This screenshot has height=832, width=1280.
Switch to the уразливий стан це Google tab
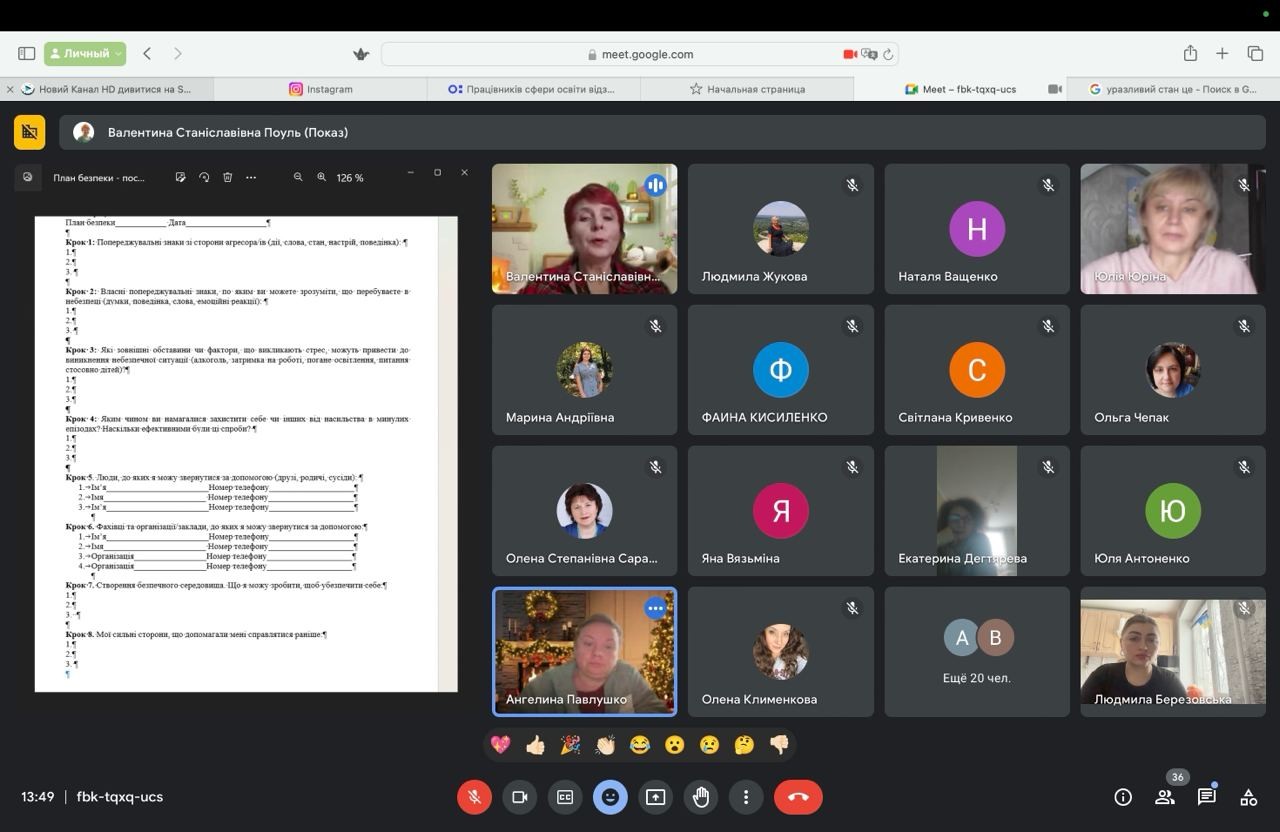[x=1173, y=89]
